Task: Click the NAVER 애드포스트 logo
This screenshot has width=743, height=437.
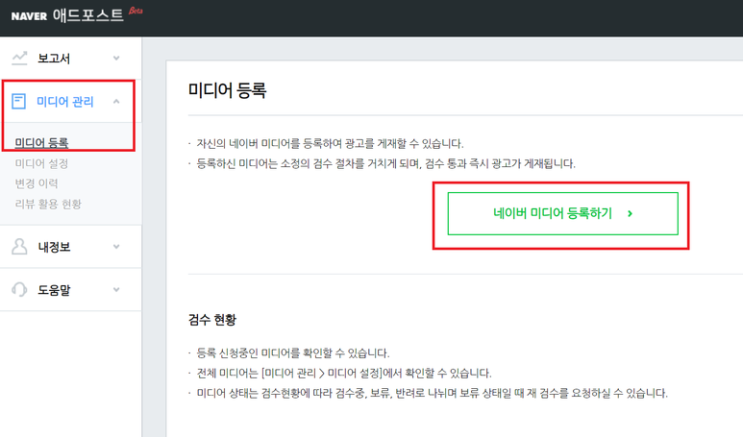Action: point(67,15)
